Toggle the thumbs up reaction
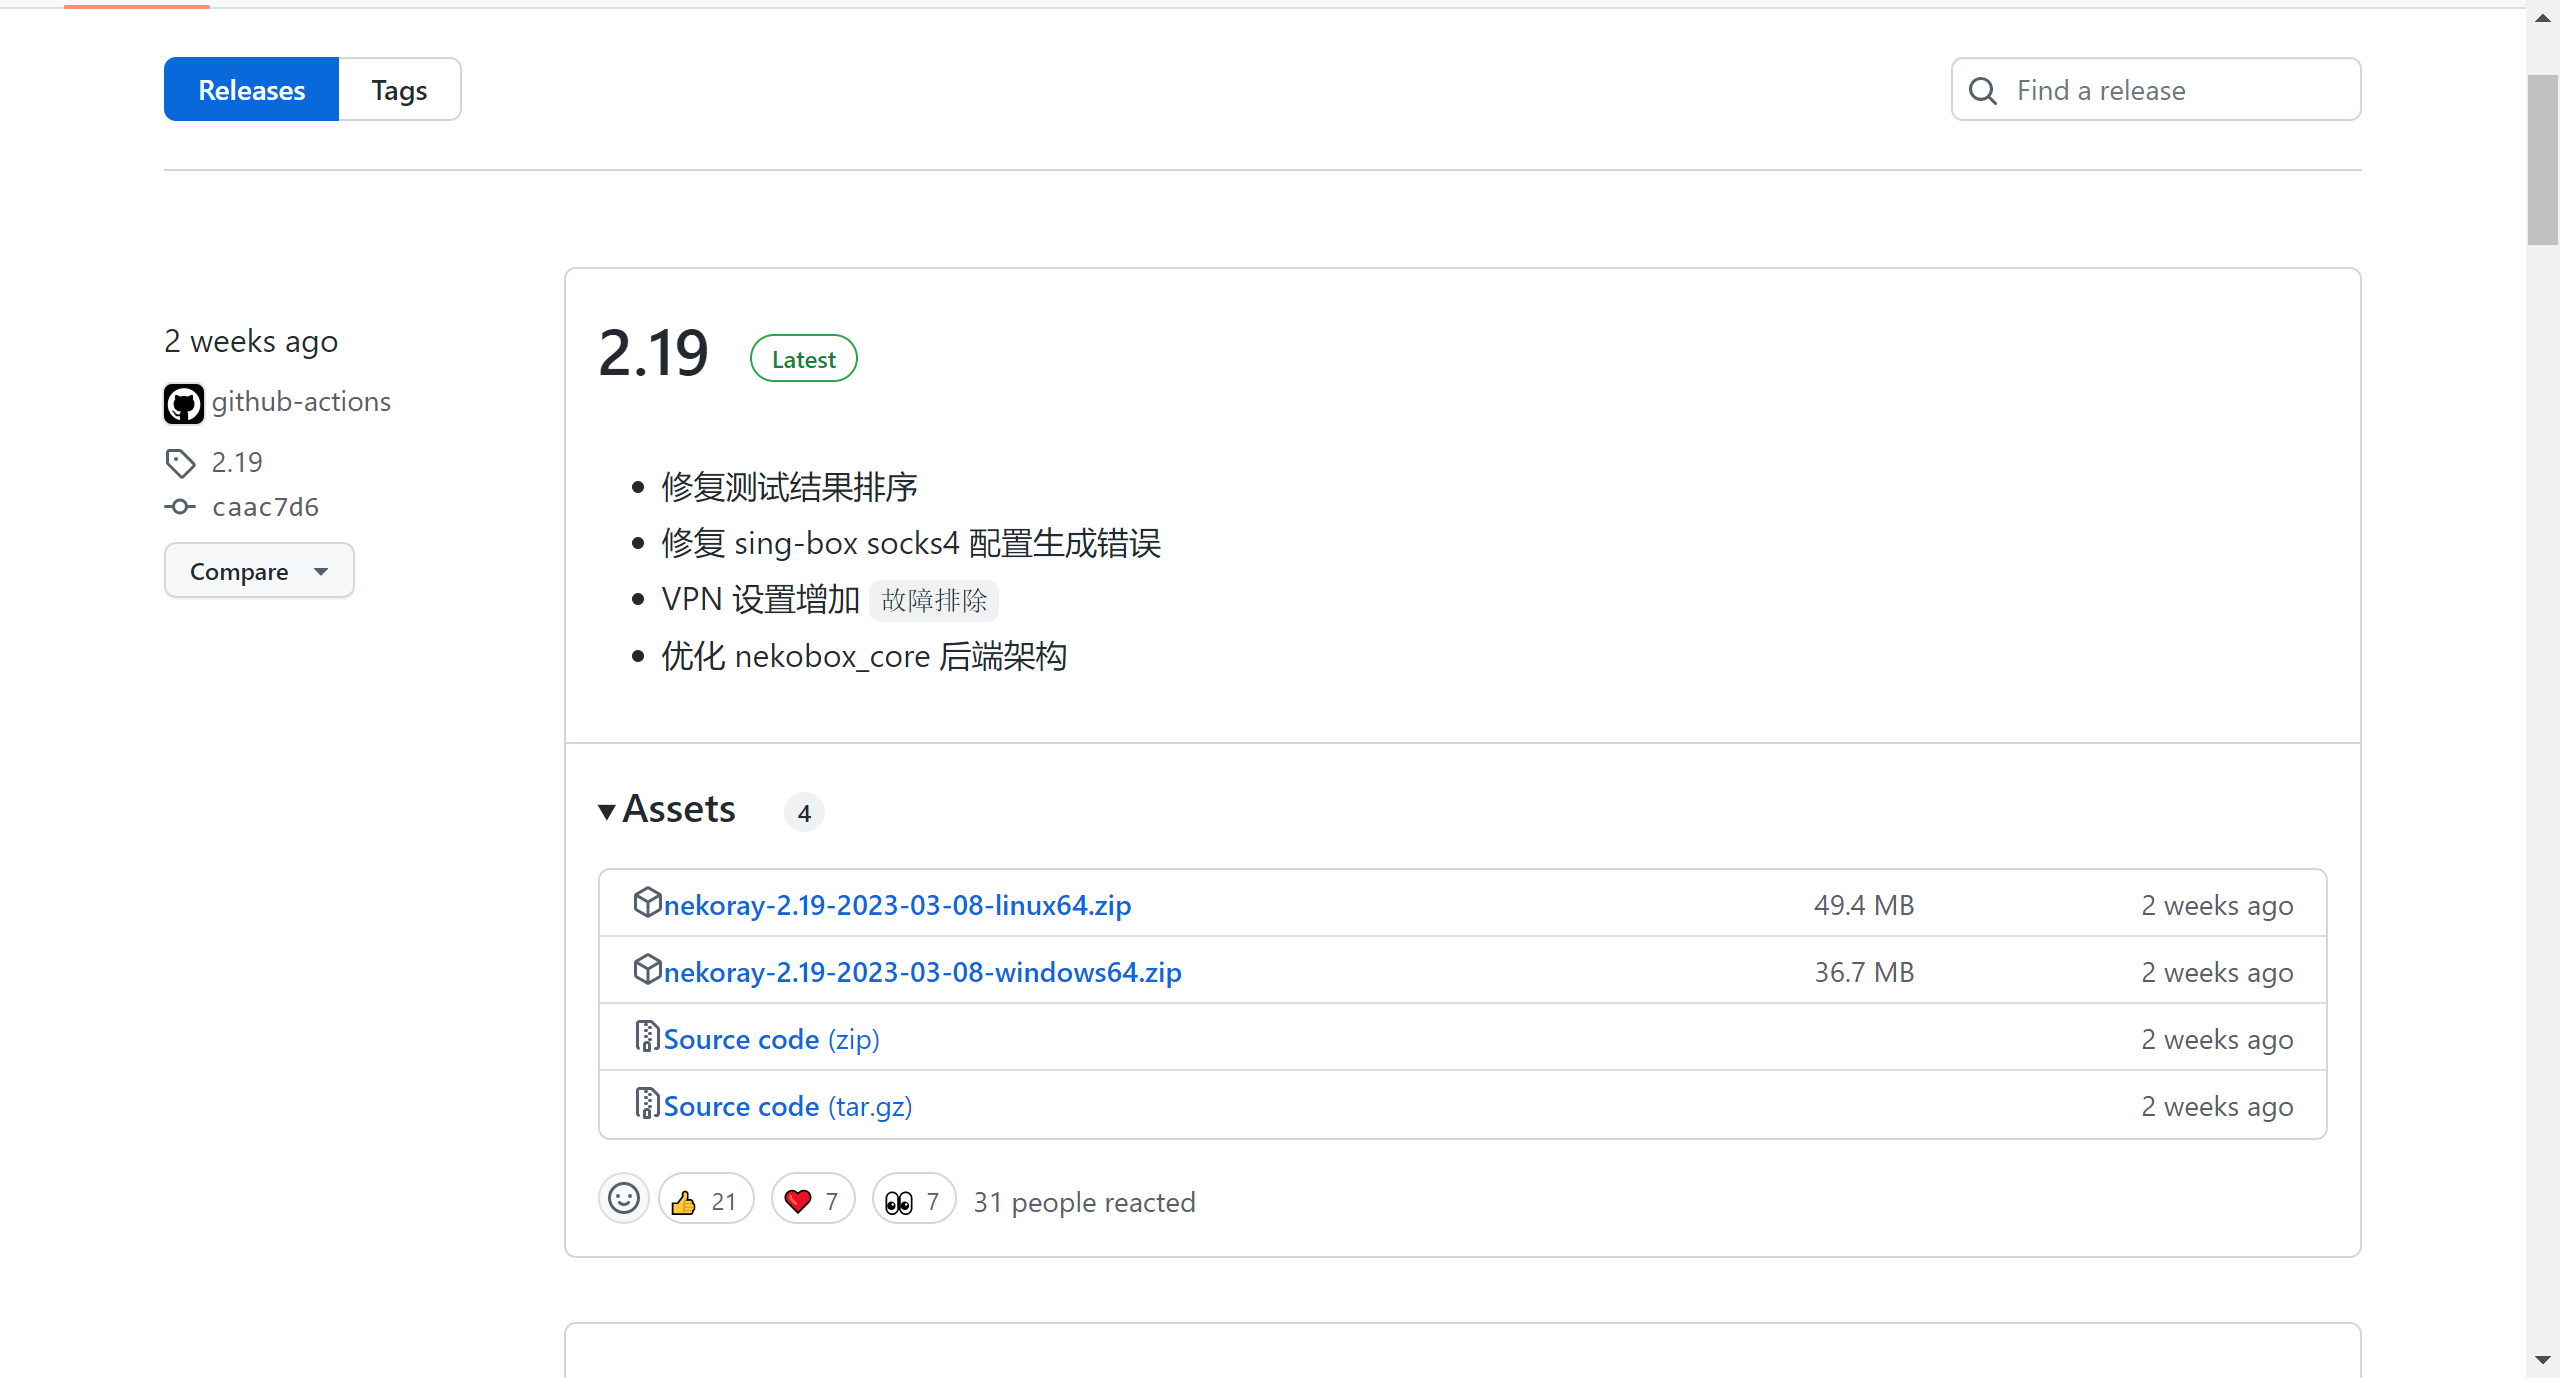 pos(705,1200)
